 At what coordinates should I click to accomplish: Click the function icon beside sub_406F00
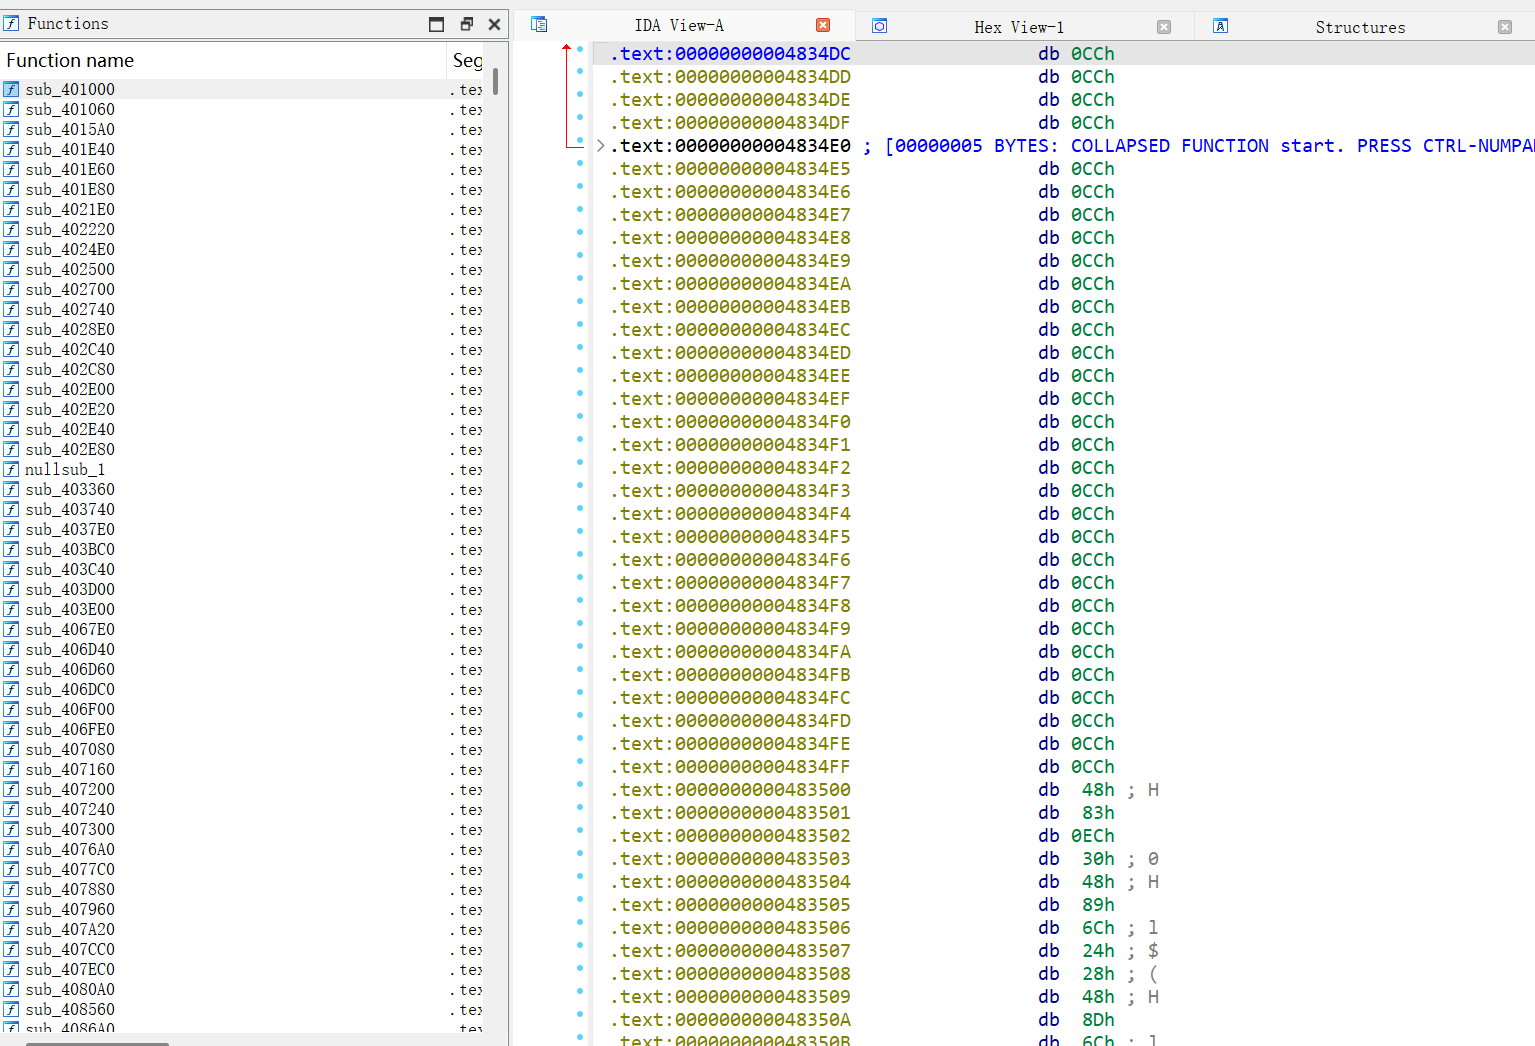click(x=11, y=709)
